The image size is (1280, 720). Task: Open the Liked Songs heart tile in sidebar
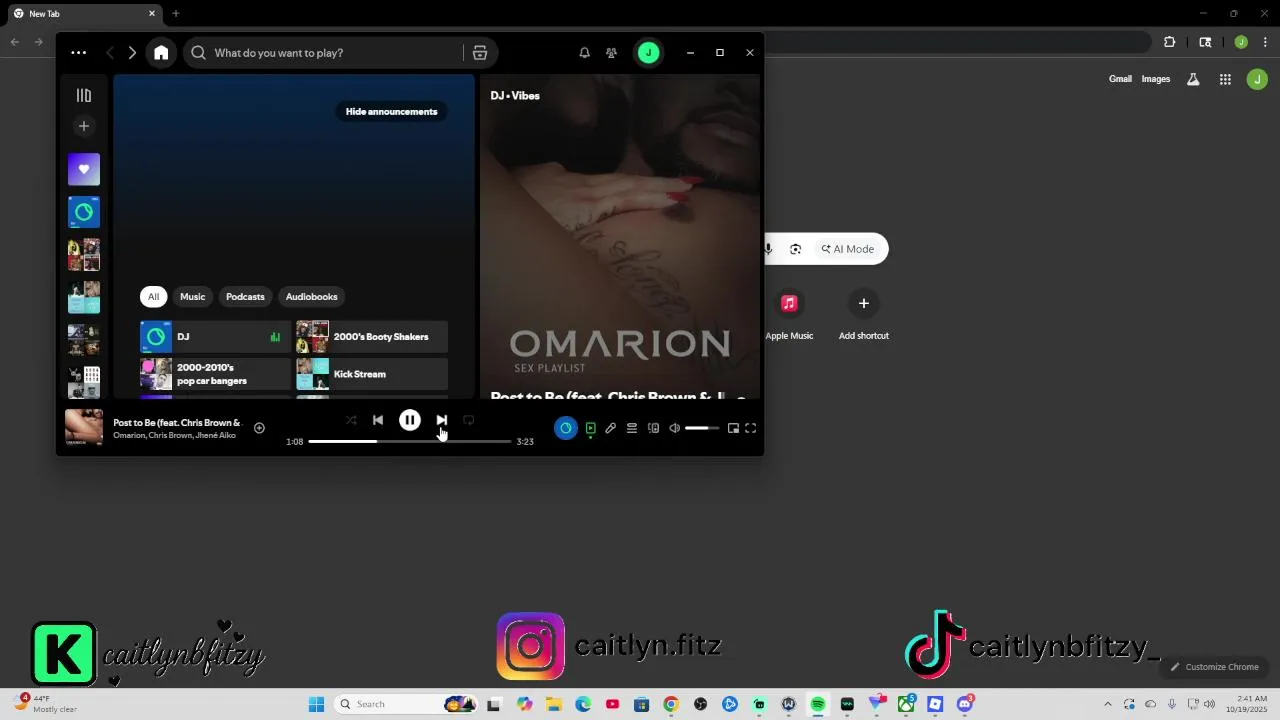click(x=84, y=170)
